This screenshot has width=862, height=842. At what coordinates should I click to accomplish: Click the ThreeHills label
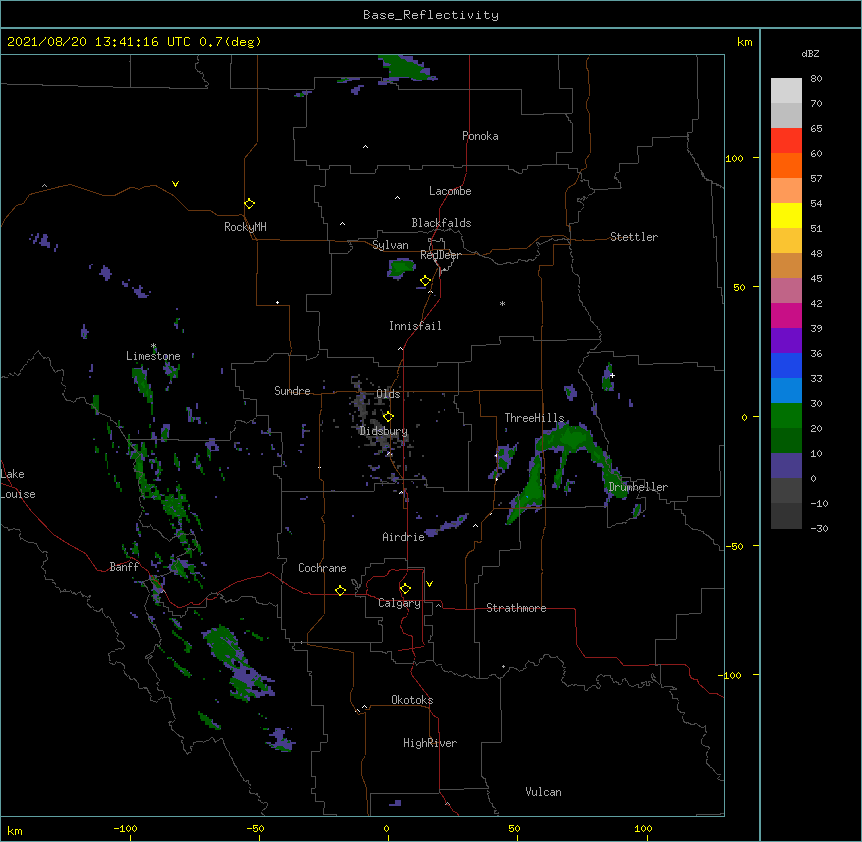coord(534,418)
